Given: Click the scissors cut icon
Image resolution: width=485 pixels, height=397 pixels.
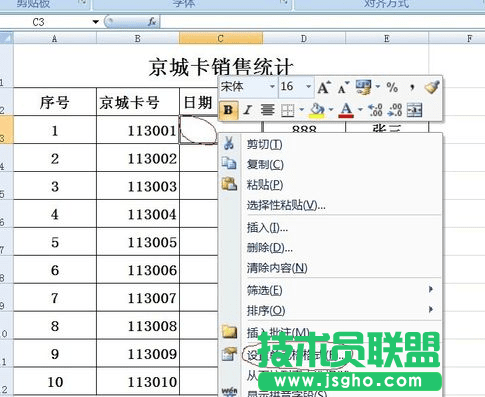Looking at the screenshot, I should [229, 143].
